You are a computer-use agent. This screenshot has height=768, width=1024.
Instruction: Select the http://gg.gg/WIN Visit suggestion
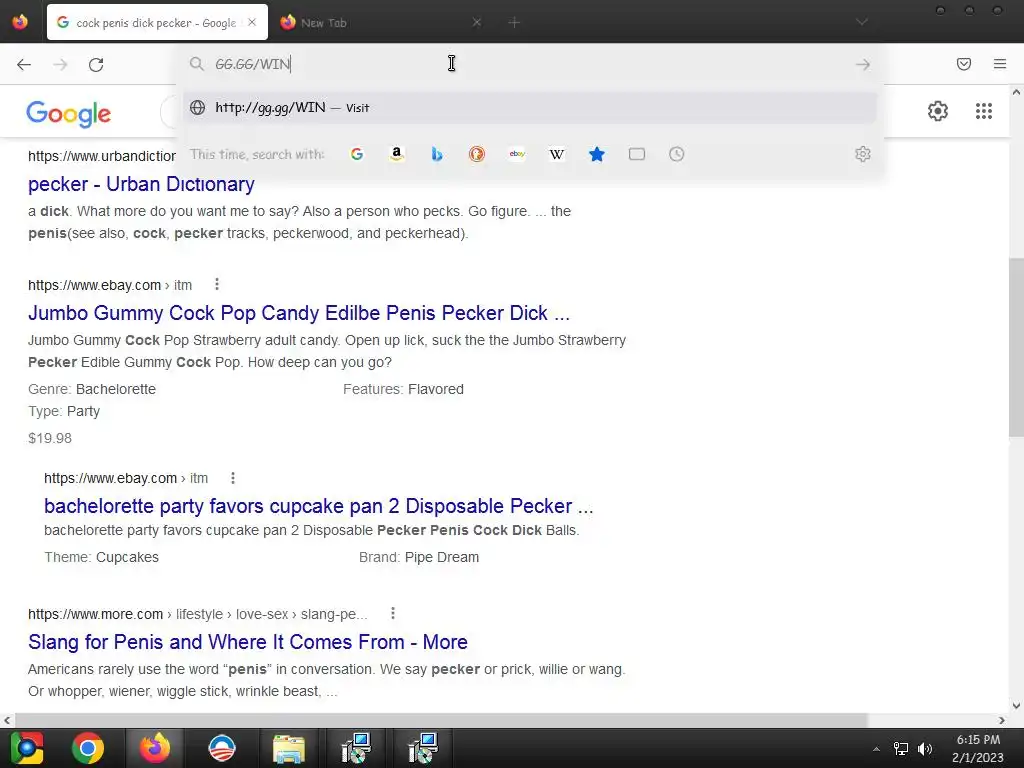(530, 108)
